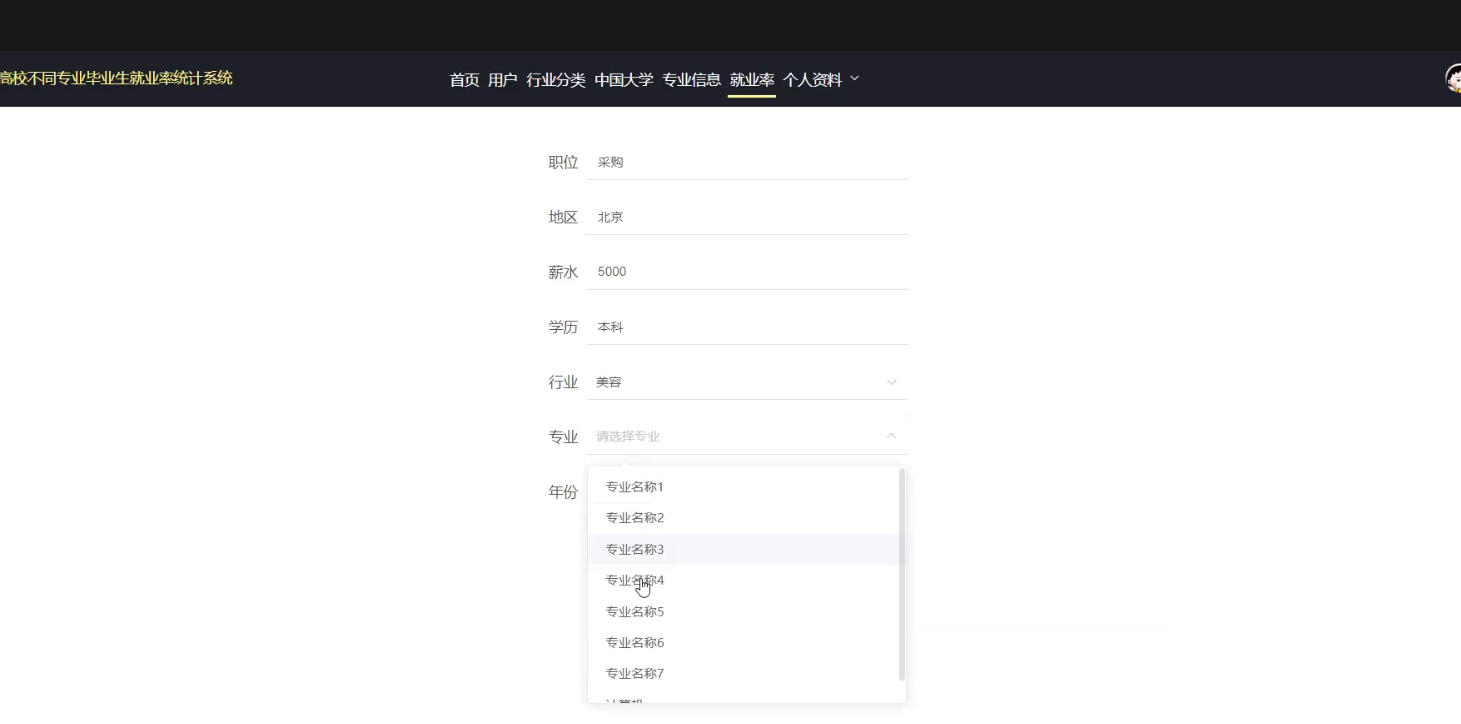The width and height of the screenshot is (1461, 724).
Task: Click the 学历 input showing 本科
Action: 747,326
